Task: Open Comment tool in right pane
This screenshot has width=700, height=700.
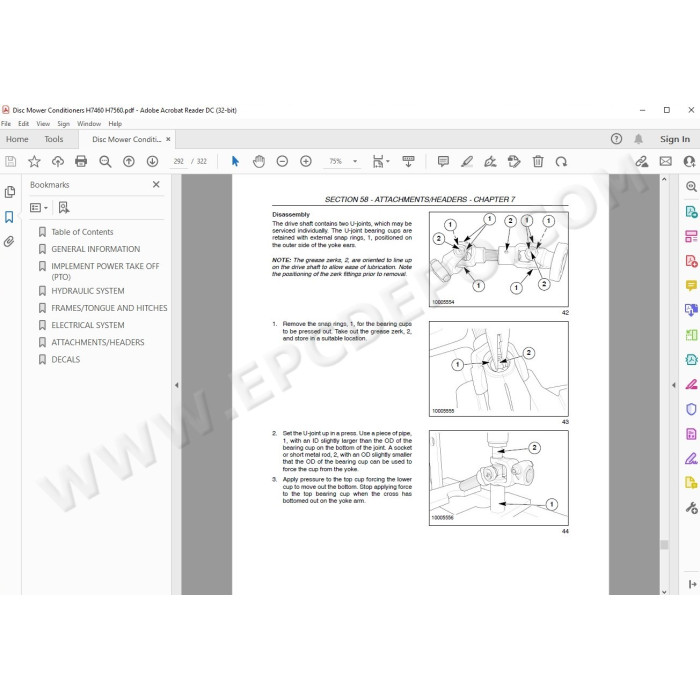Action: point(691,285)
